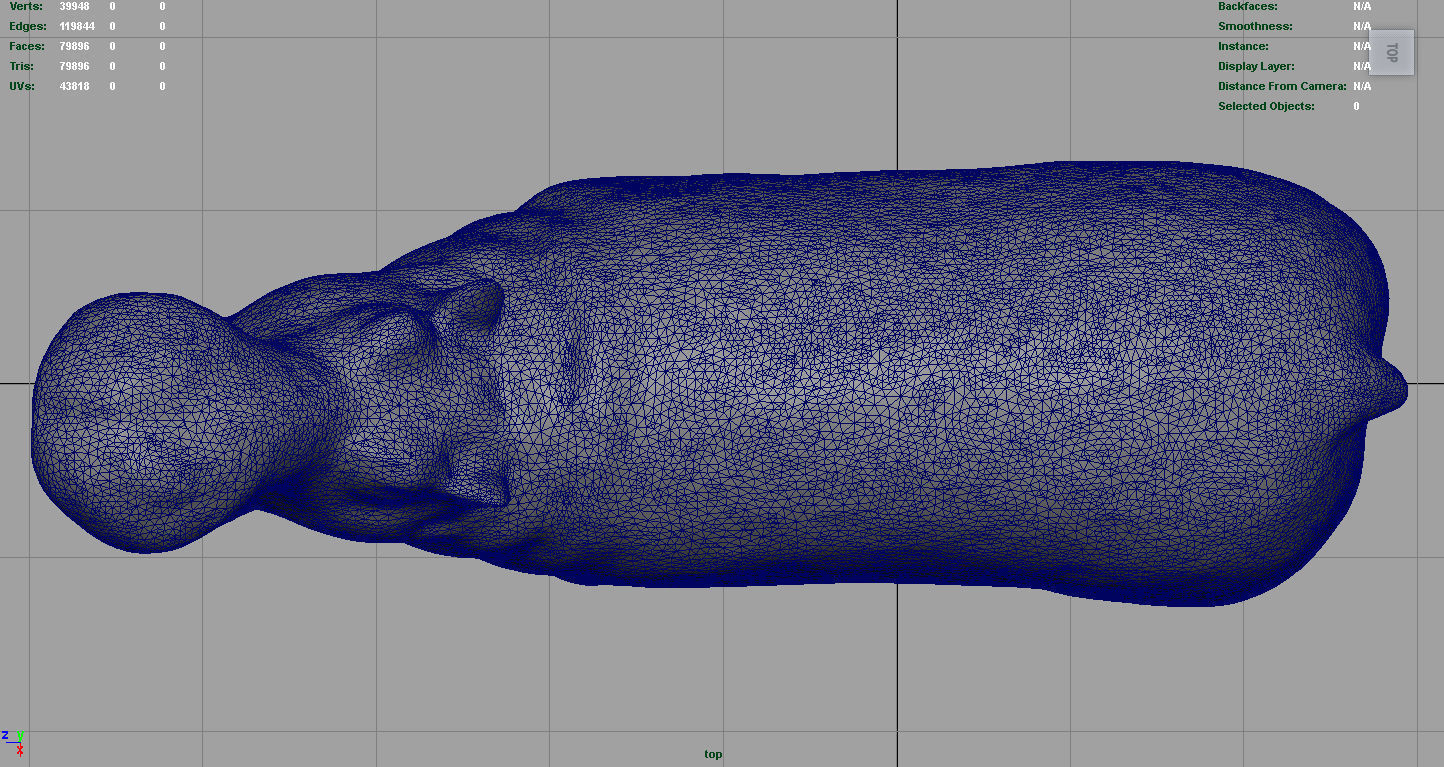The image size is (1444, 767).
Task: Click the 'Backfaces:' label
Action: [1248, 6]
